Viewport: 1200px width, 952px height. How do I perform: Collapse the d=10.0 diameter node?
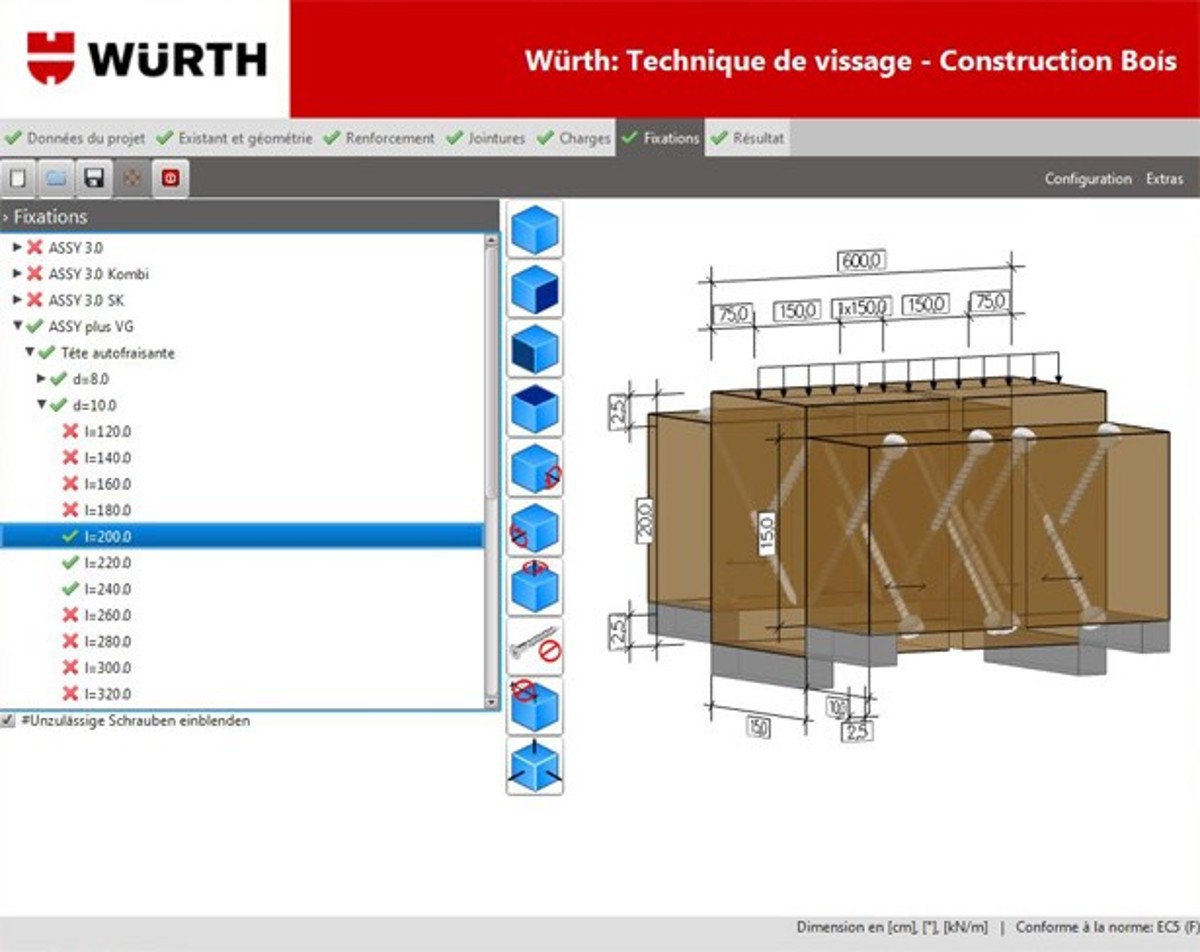coord(42,405)
